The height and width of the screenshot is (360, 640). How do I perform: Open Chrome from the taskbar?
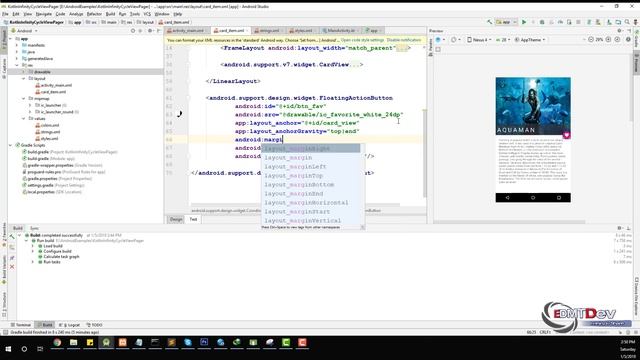57,342
